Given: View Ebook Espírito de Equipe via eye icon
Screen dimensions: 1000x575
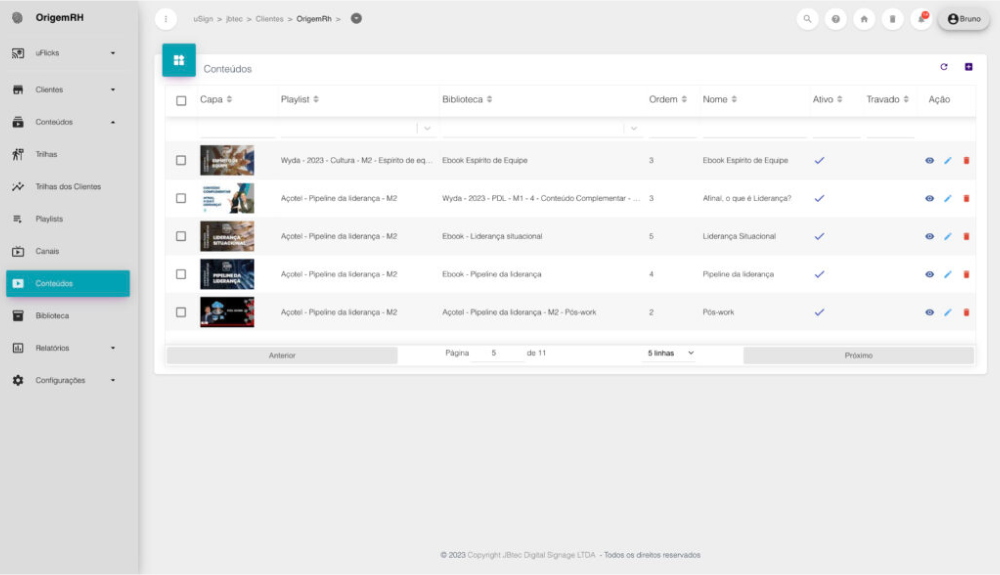Looking at the screenshot, I should coord(929,160).
